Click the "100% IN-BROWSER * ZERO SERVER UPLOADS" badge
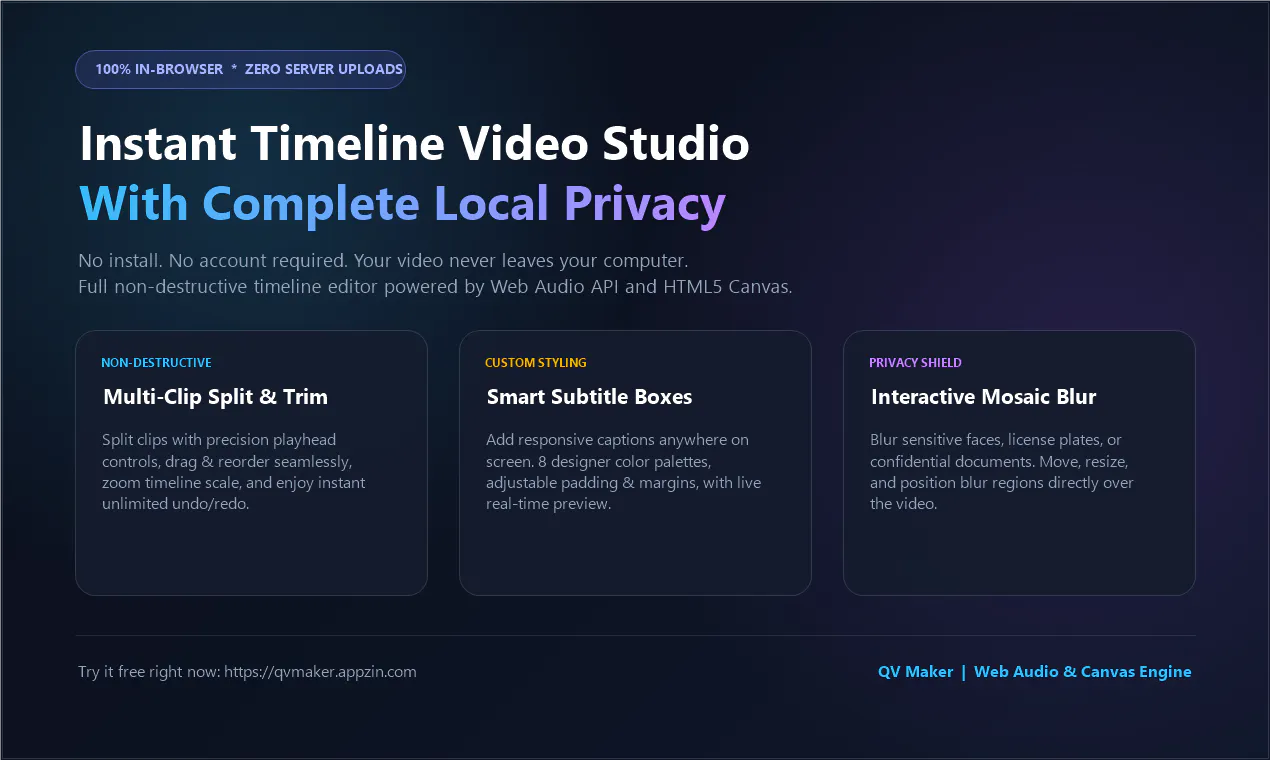Screen dimensions: 1270x760 (241, 70)
